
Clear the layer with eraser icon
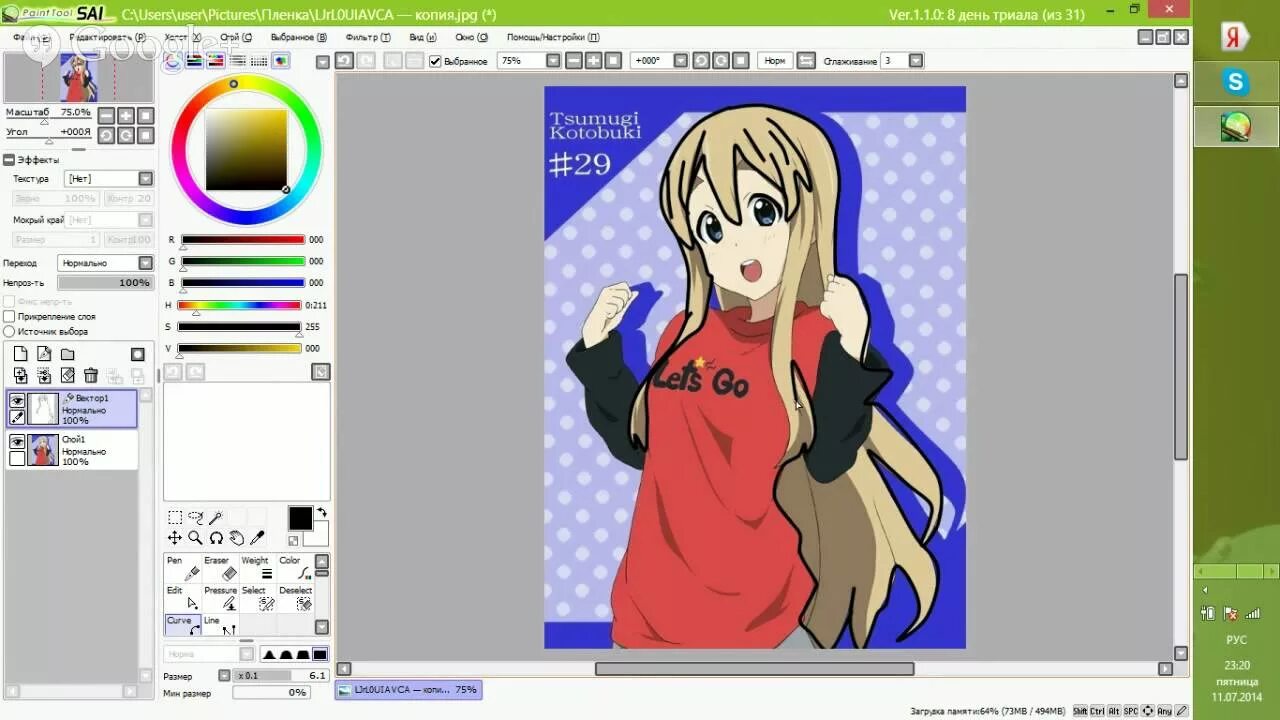pos(67,376)
